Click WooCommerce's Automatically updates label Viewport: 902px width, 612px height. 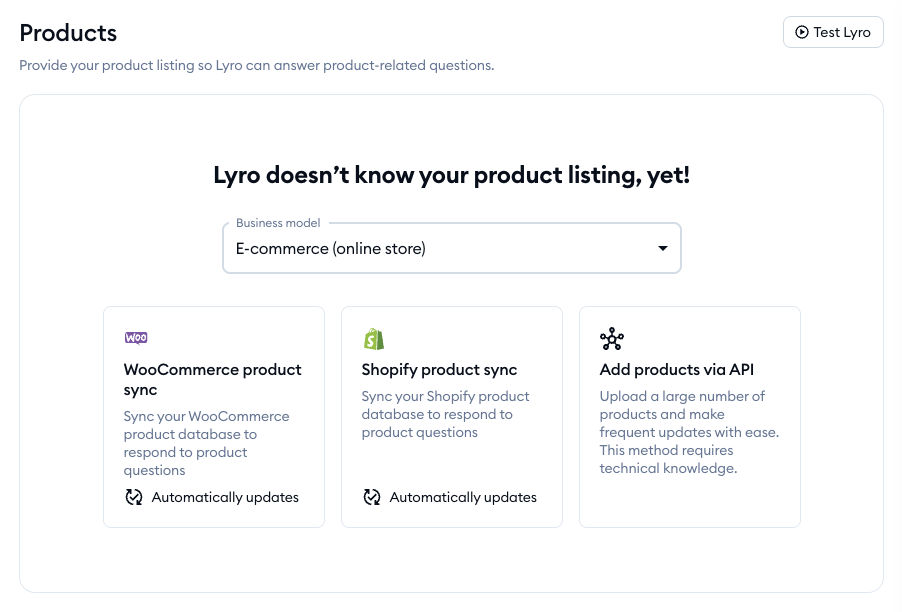[225, 497]
